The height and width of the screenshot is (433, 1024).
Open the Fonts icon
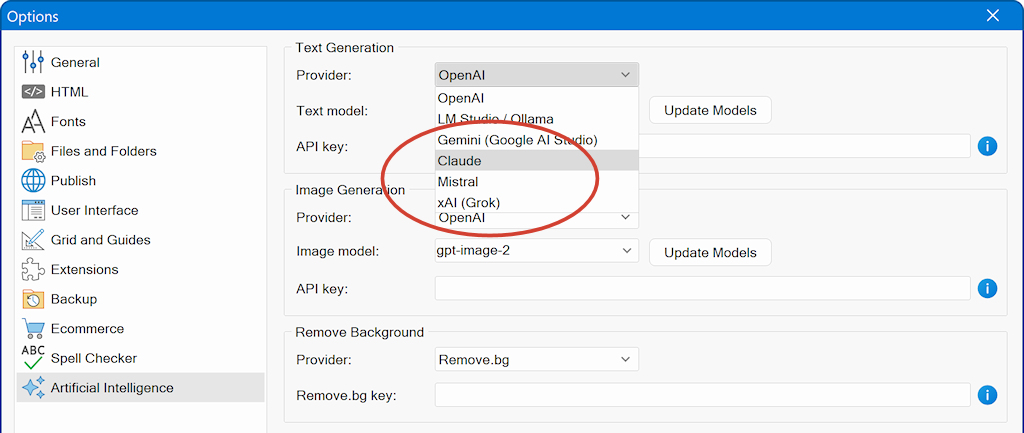click(x=33, y=121)
